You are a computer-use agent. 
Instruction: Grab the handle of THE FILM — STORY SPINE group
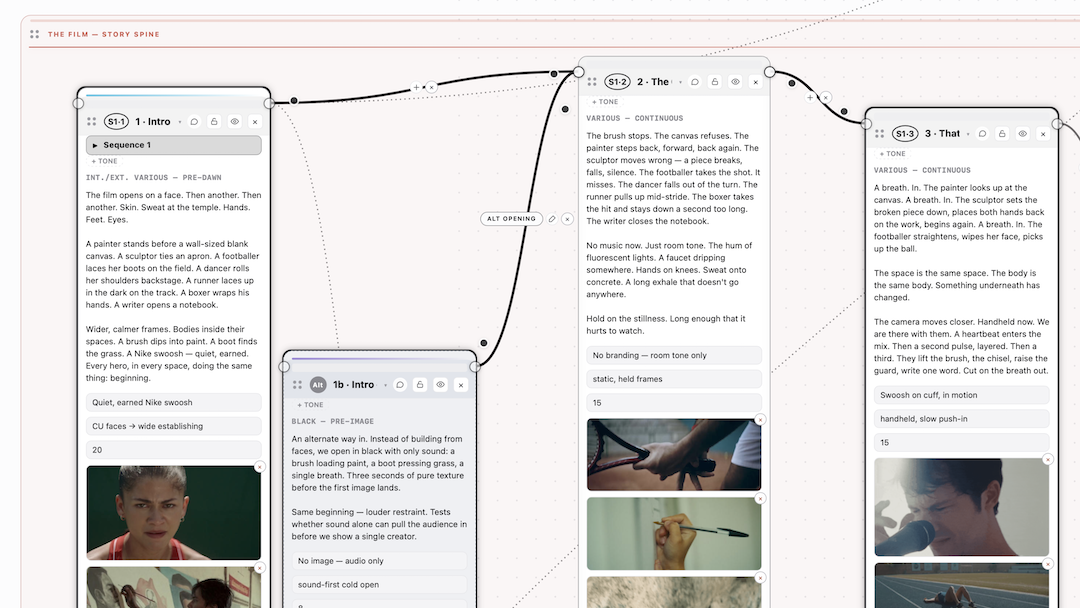click(34, 34)
